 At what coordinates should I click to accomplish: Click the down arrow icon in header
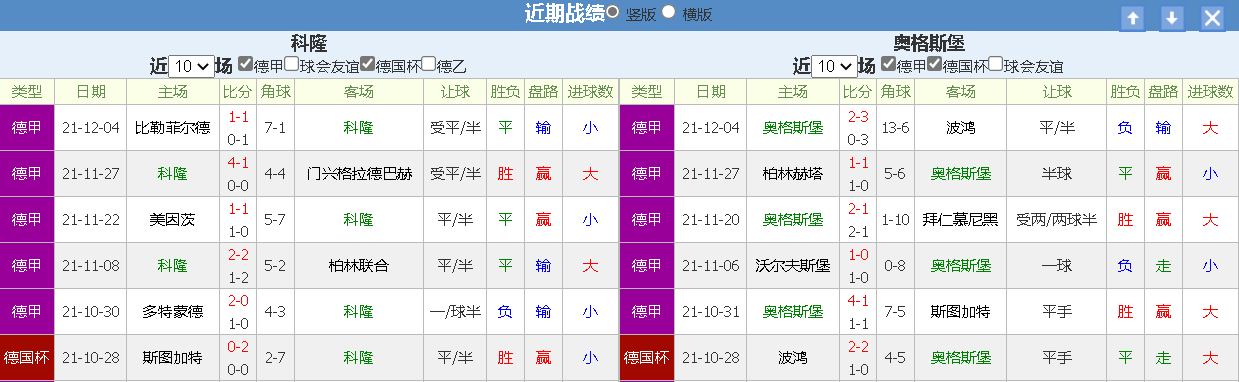(1172, 18)
